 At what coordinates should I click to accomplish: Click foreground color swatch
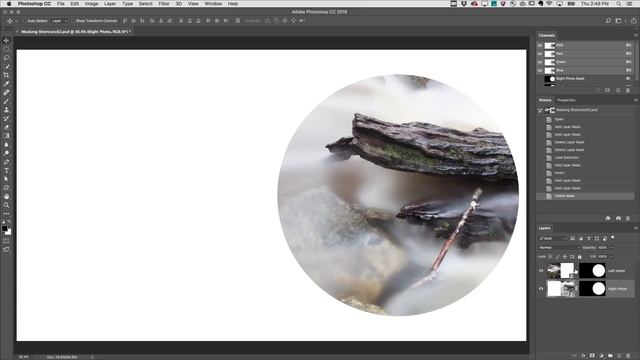pyautogui.click(x=4, y=229)
